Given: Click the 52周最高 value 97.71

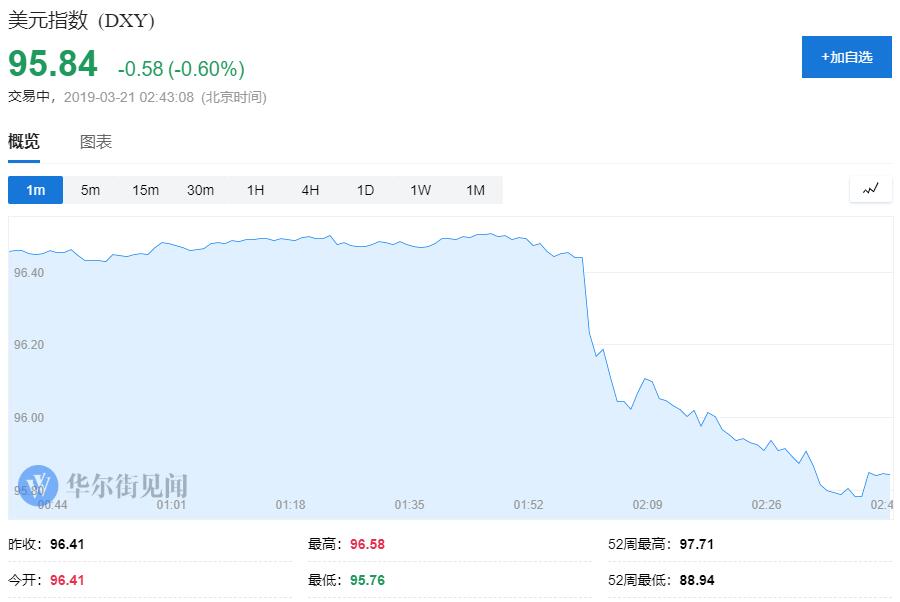Looking at the screenshot, I should click(x=697, y=545).
